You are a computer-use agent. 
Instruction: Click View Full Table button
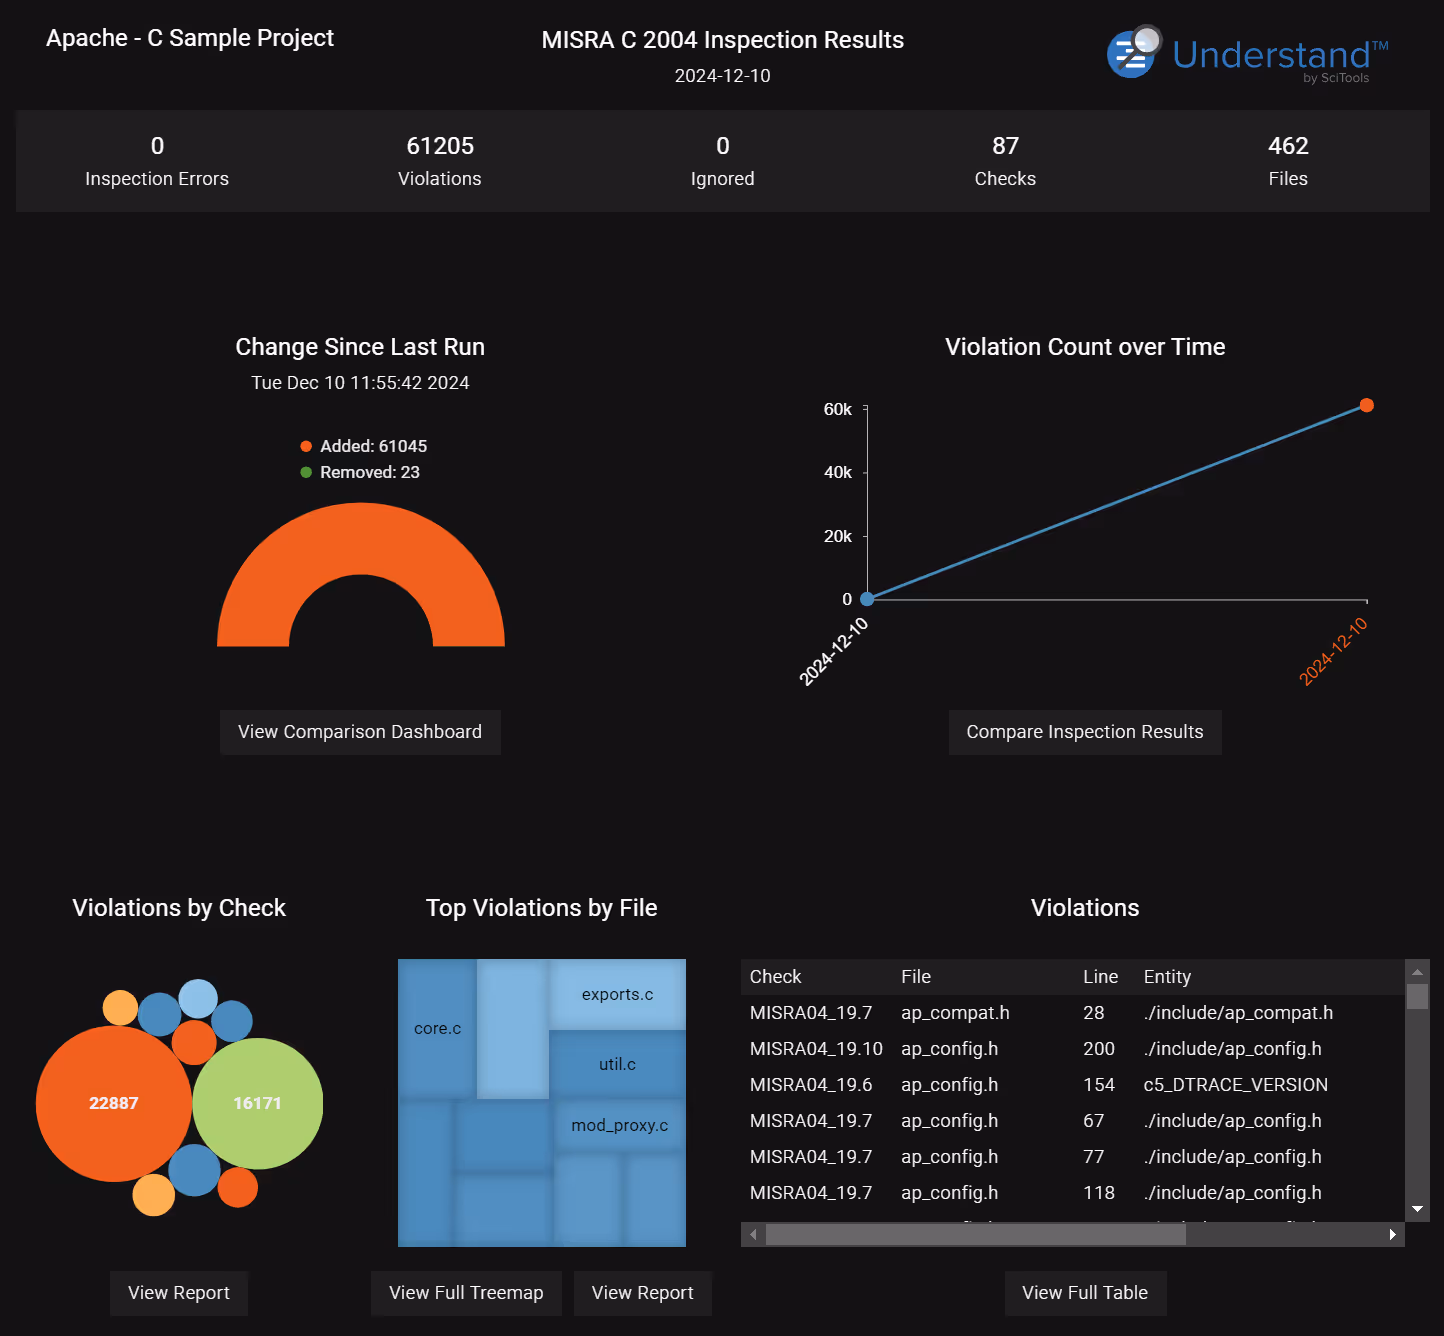[1085, 1293]
